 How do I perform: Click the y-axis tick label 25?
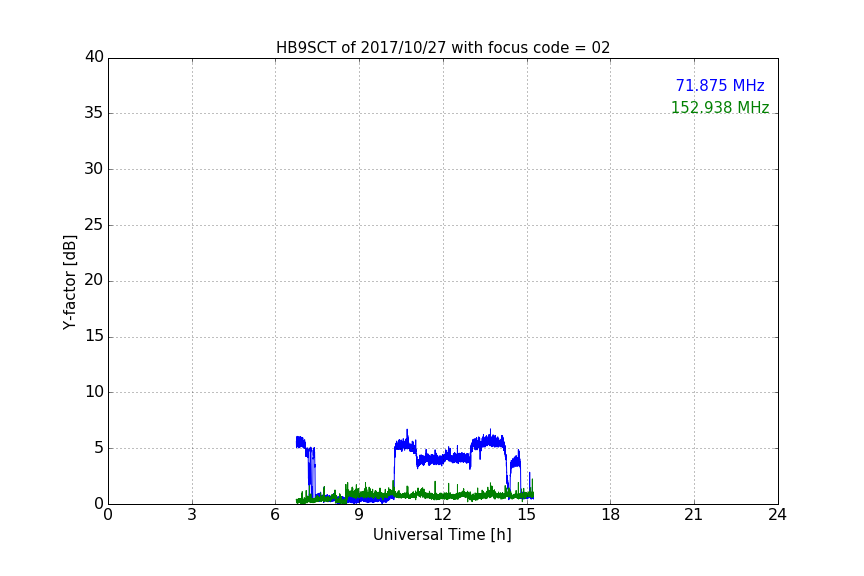94,224
